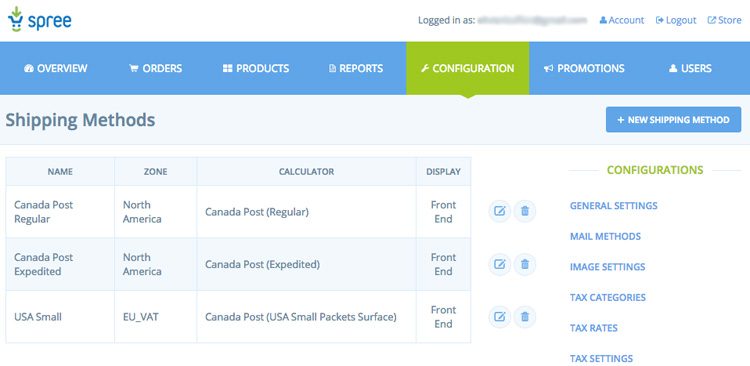Click the Calculator column header
This screenshot has width=750, height=366.
click(x=307, y=171)
